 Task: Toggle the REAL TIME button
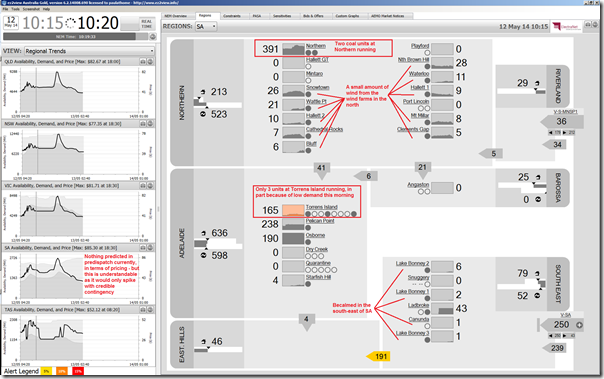(146, 24)
